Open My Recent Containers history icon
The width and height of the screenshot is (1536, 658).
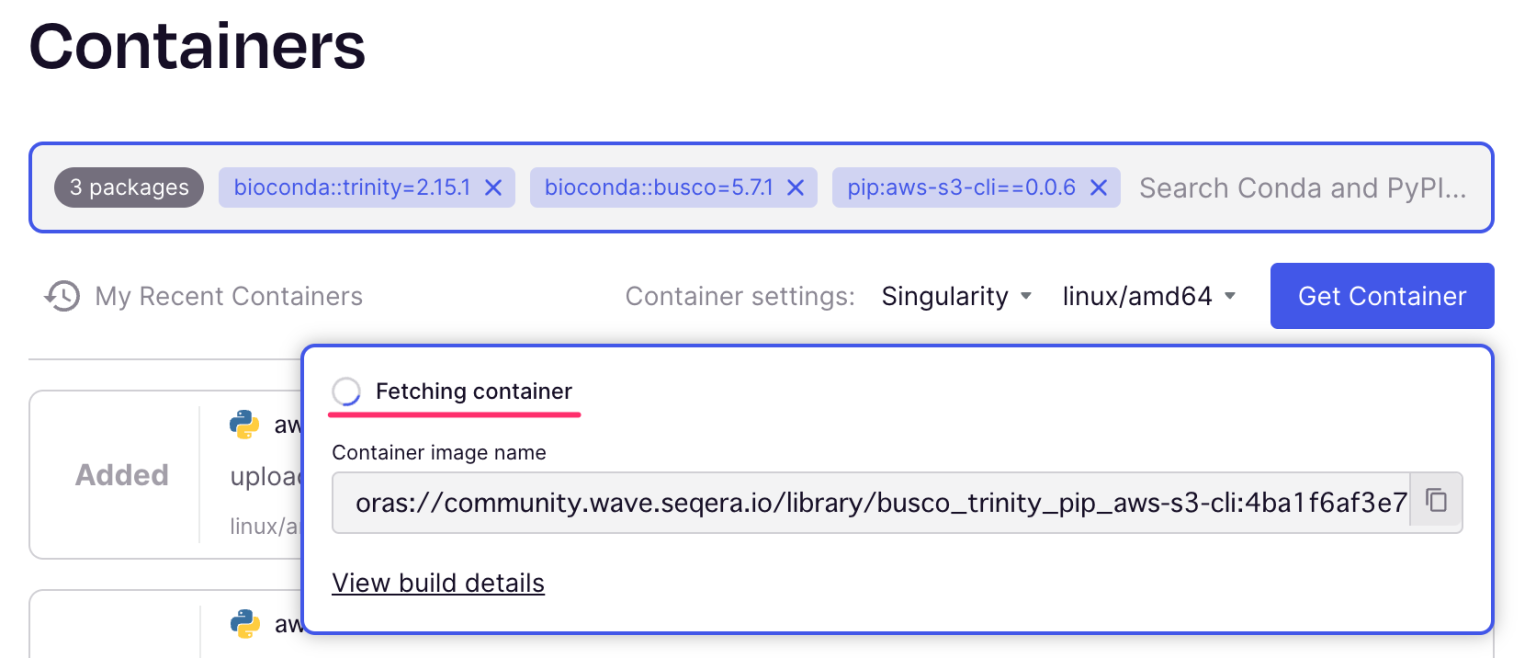(61, 295)
